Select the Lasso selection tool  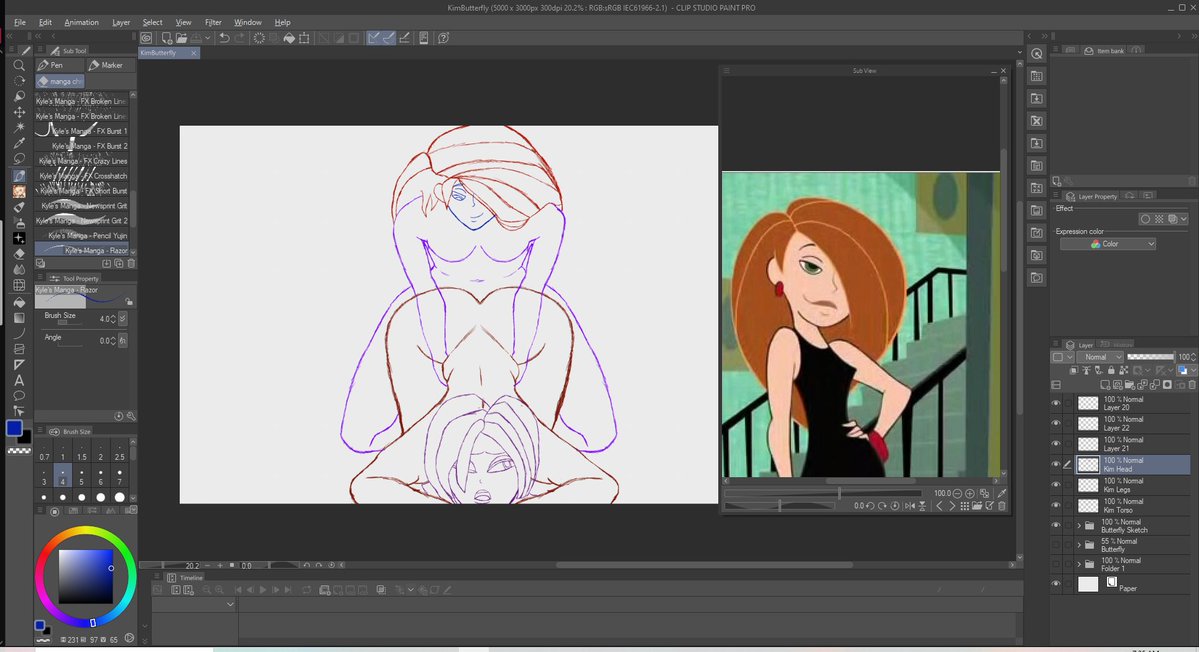point(19,158)
